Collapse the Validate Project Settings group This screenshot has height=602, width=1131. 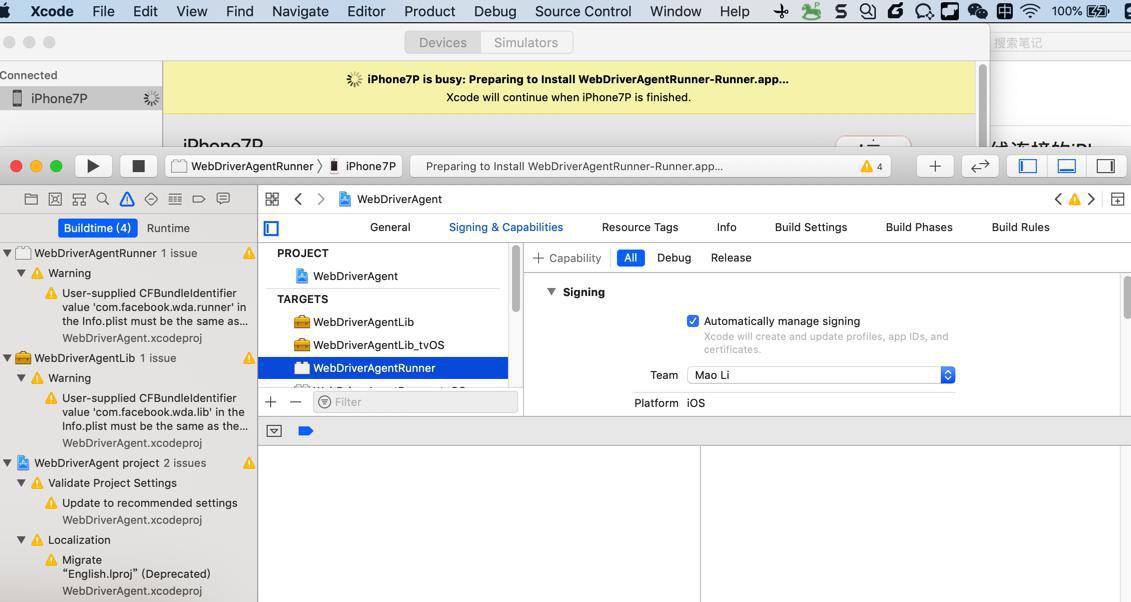click(x=21, y=483)
